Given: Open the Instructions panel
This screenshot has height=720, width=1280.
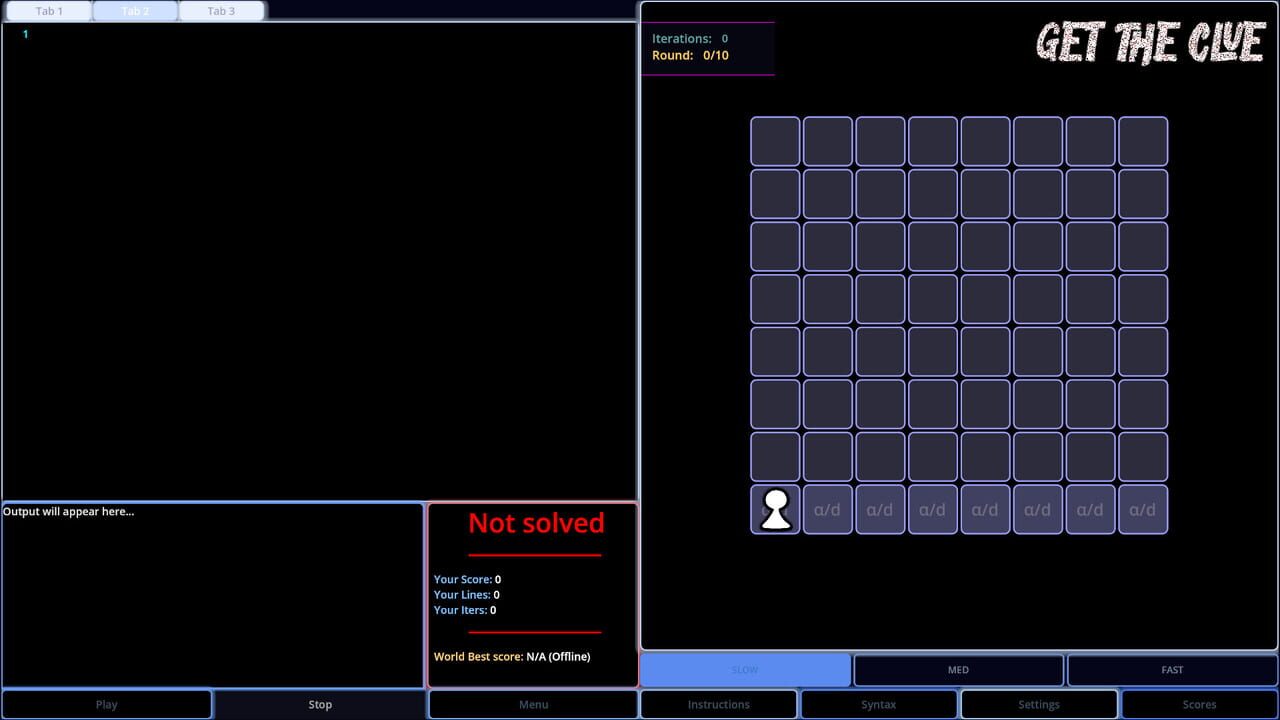Looking at the screenshot, I should pos(718,704).
